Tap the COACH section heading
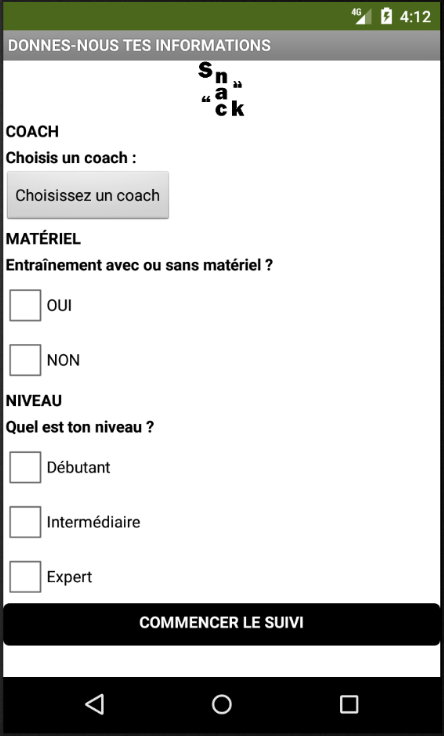Screen dimensions: 444x736 click(32, 132)
